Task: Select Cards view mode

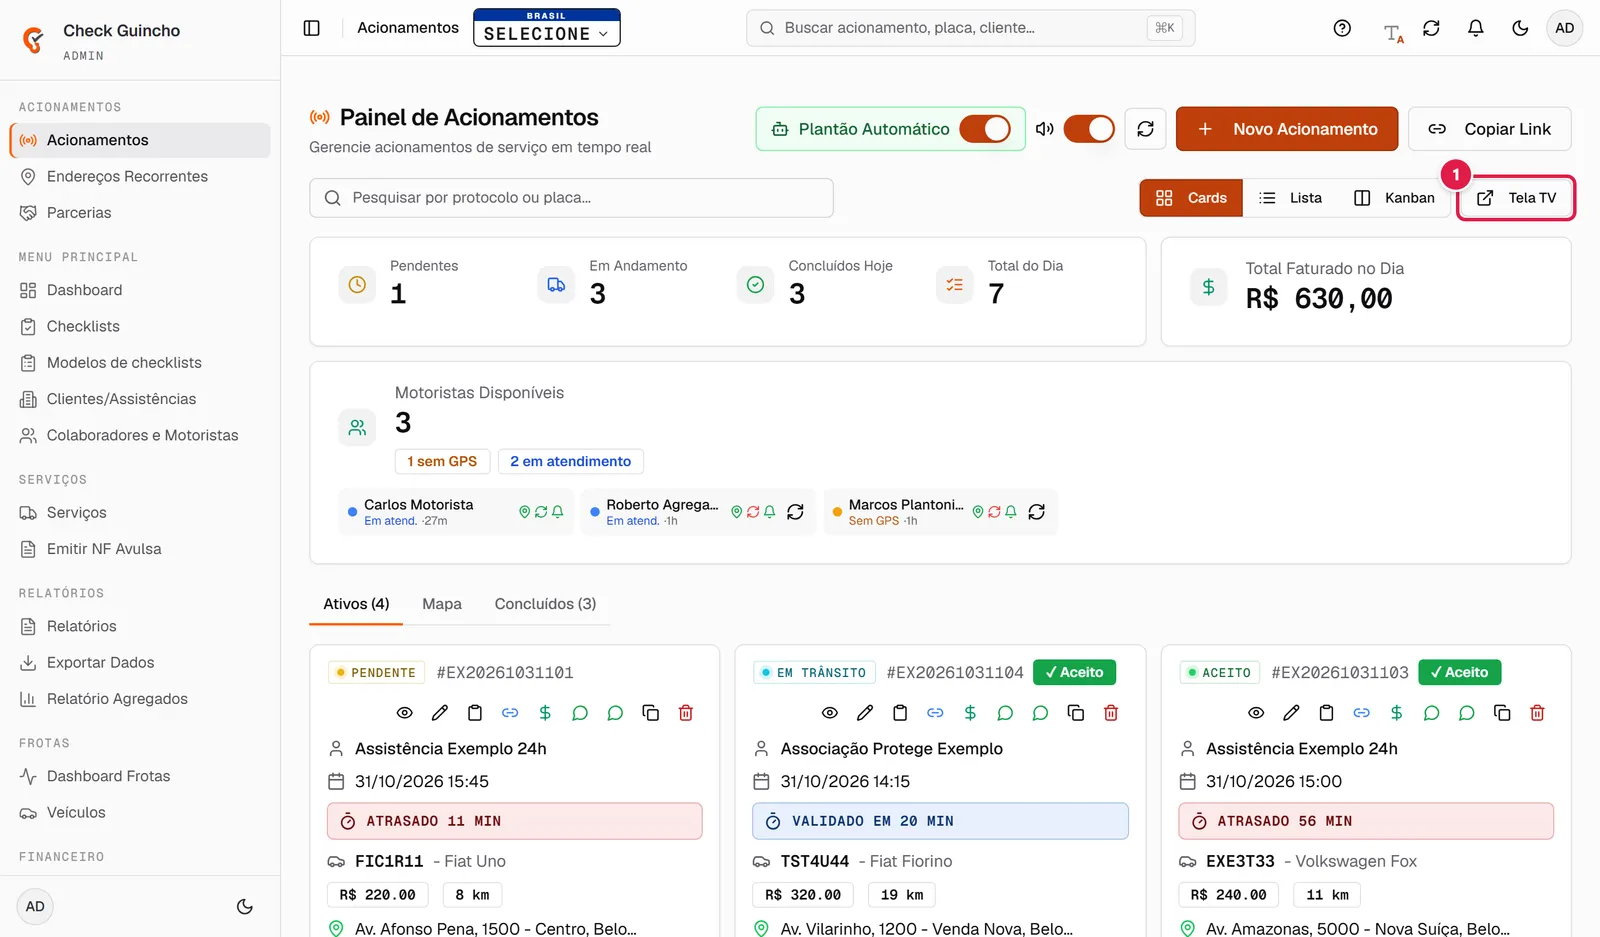Action: pos(1191,198)
